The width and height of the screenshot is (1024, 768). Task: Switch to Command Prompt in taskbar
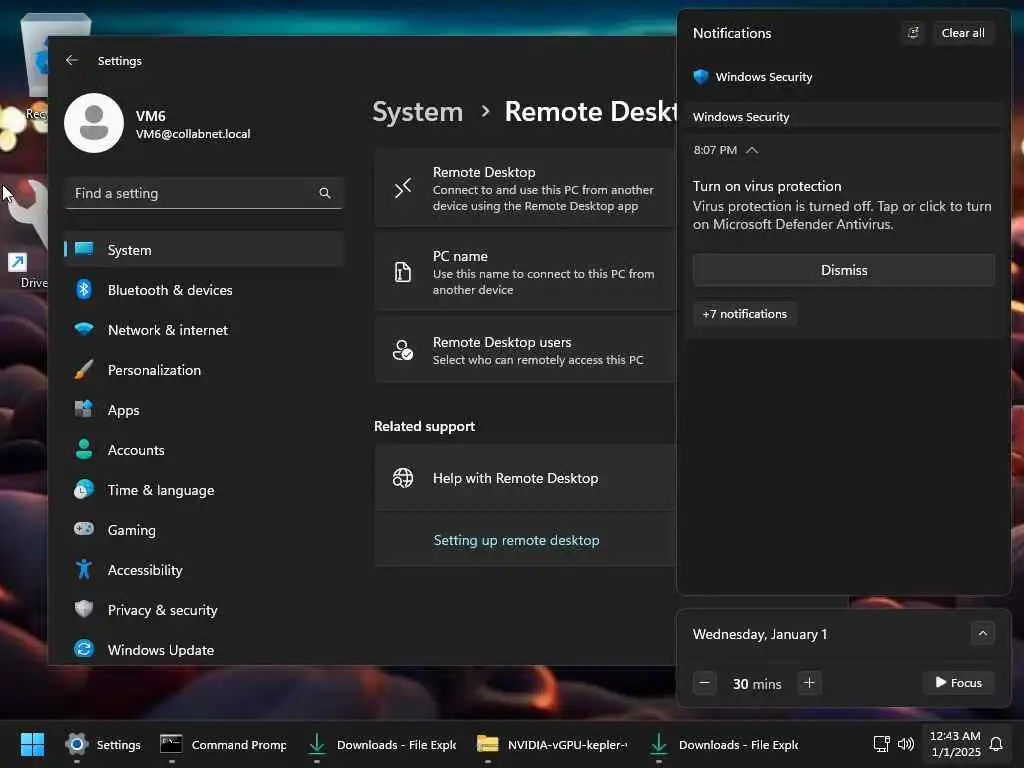[x=224, y=744]
